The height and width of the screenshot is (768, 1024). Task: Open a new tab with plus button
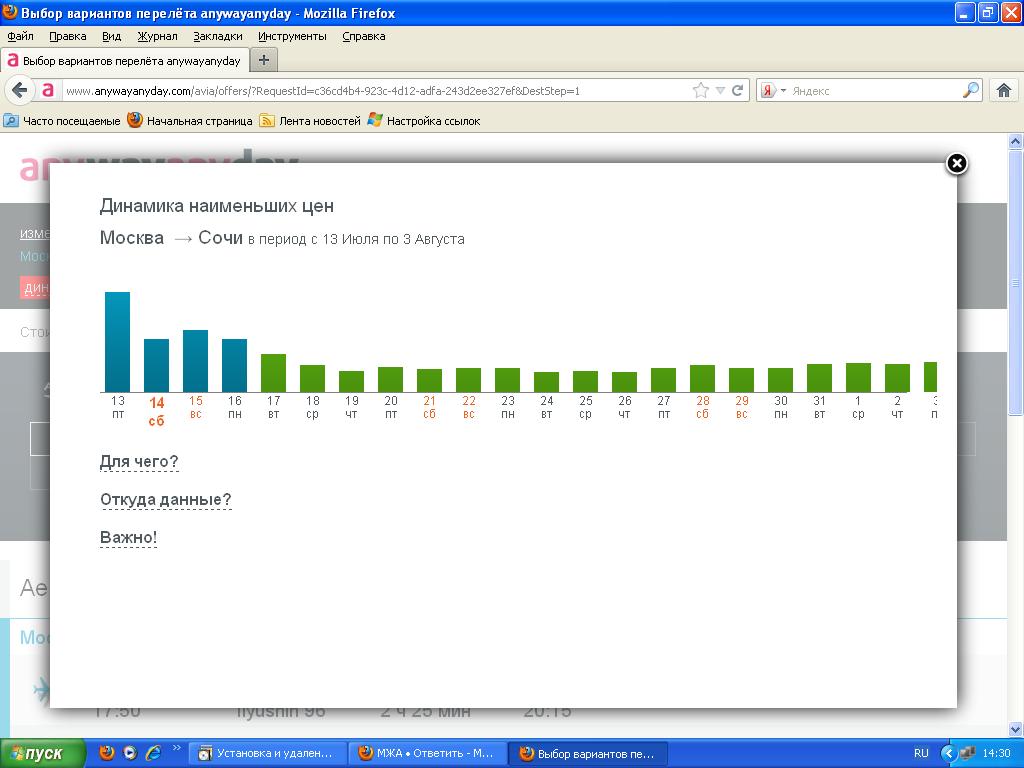[x=264, y=60]
